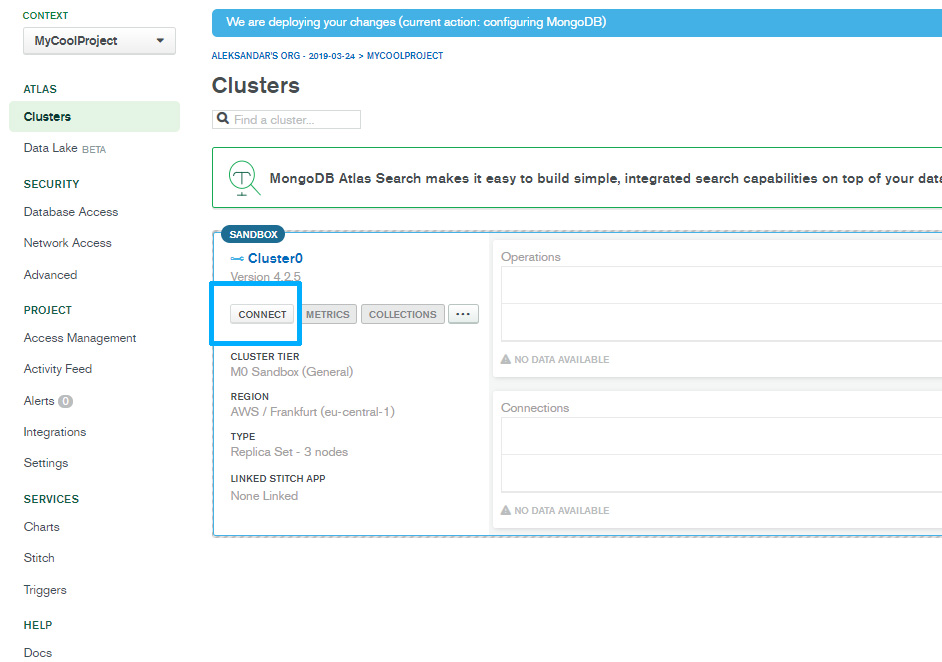Open Data Lake beta page
This screenshot has height=662, width=942.
tap(65, 148)
